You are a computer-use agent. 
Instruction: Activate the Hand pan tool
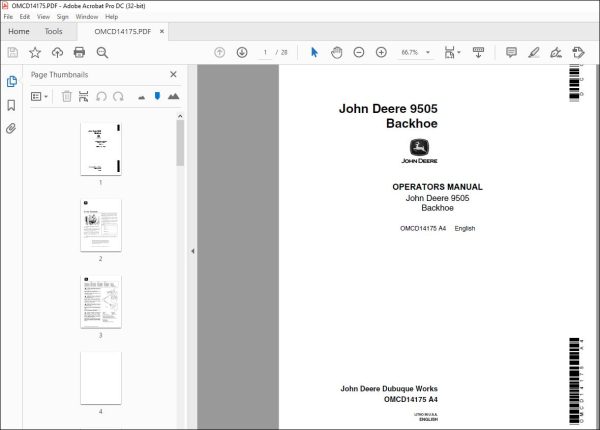point(336,52)
